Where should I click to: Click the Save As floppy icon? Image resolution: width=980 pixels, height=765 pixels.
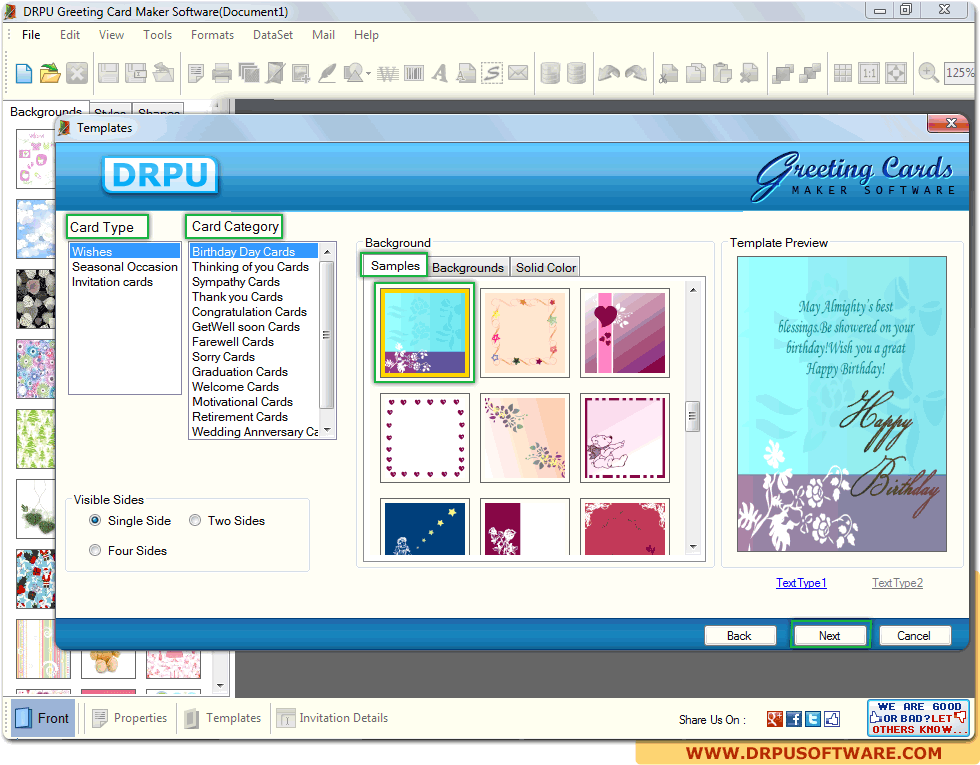(x=136, y=73)
